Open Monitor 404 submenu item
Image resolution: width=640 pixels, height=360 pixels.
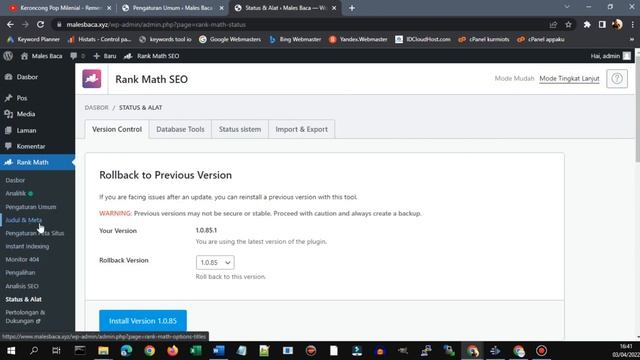(x=22, y=260)
